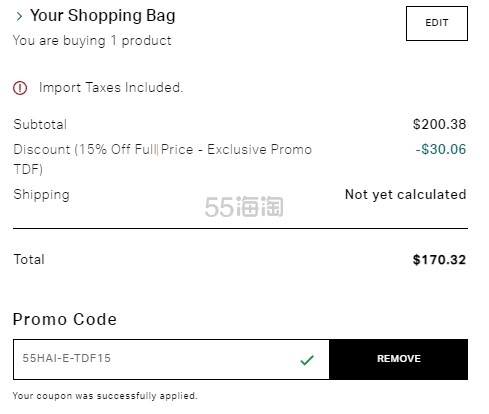This screenshot has width=489, height=414.
Task: Click the EDIT button
Action: 437,23
